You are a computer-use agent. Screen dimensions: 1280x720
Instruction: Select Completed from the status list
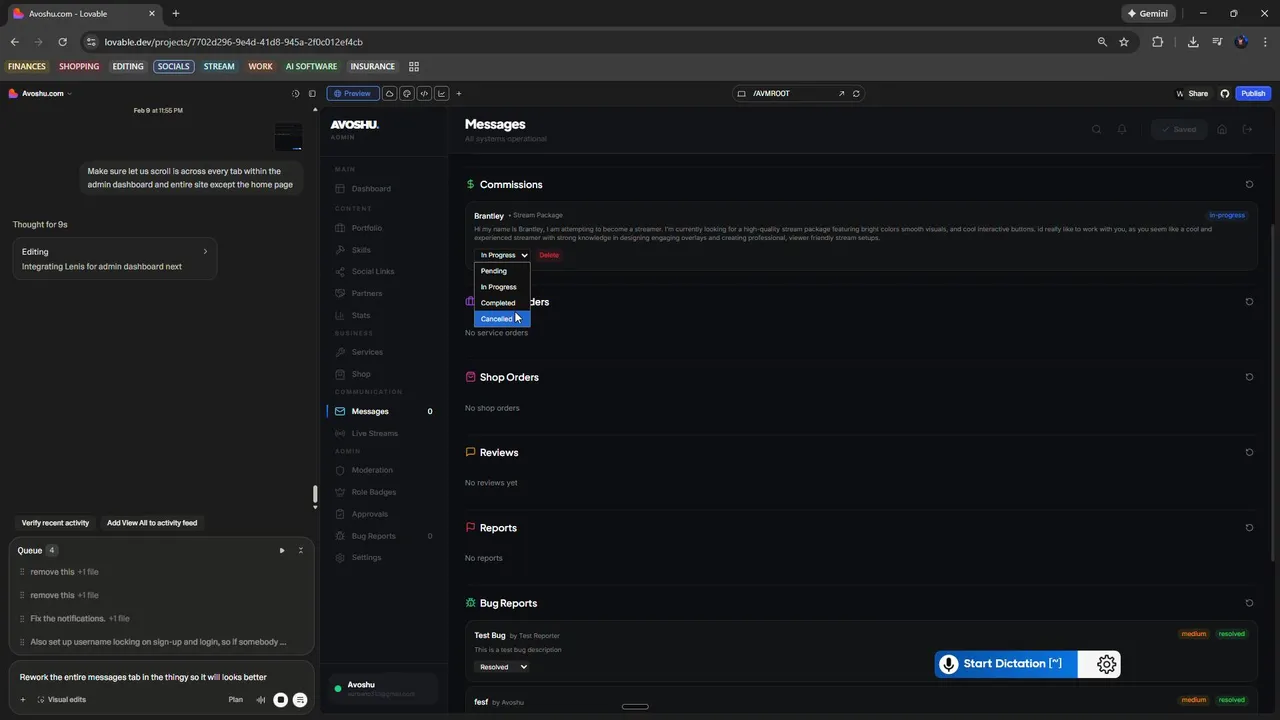click(502, 303)
